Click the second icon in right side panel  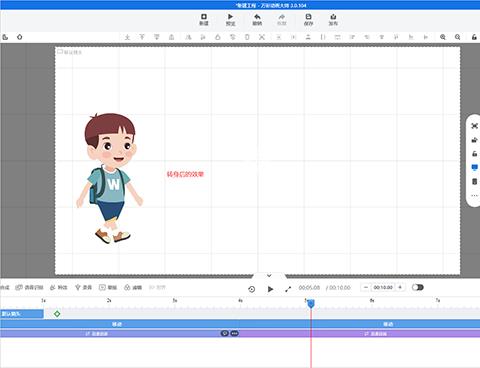tap(474, 140)
